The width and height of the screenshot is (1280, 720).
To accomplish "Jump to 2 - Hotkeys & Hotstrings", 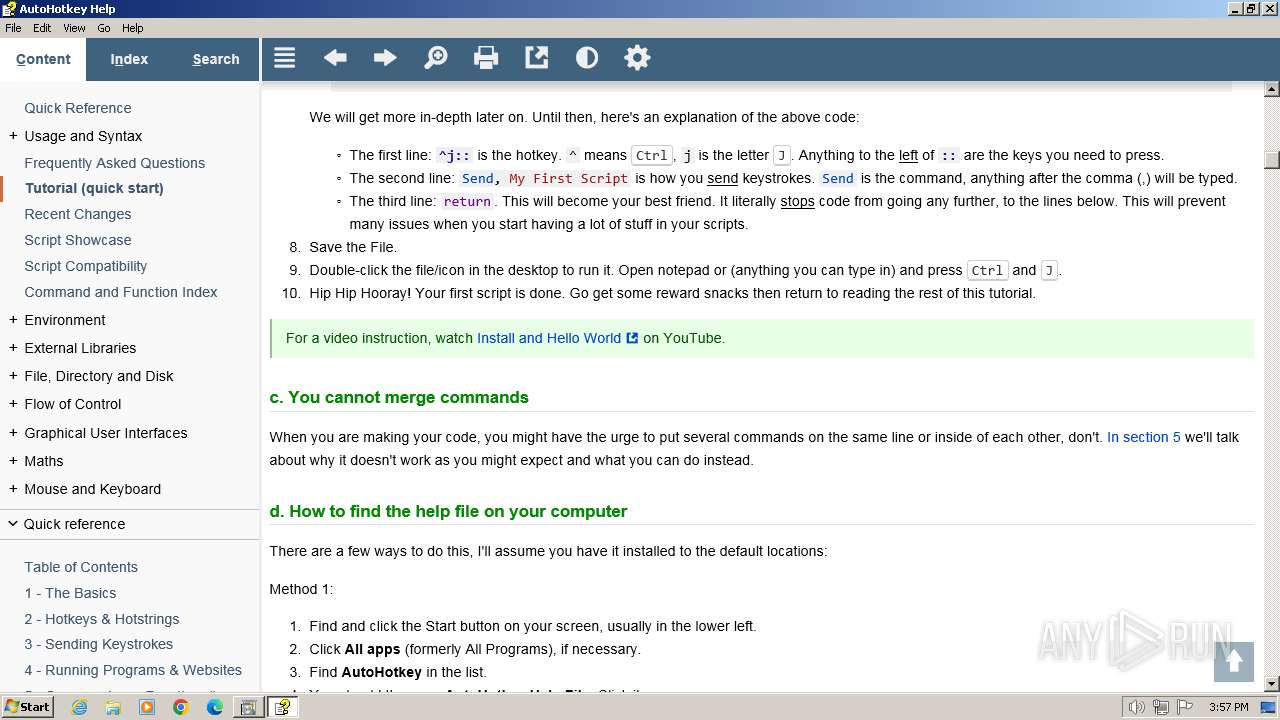I will (102, 619).
